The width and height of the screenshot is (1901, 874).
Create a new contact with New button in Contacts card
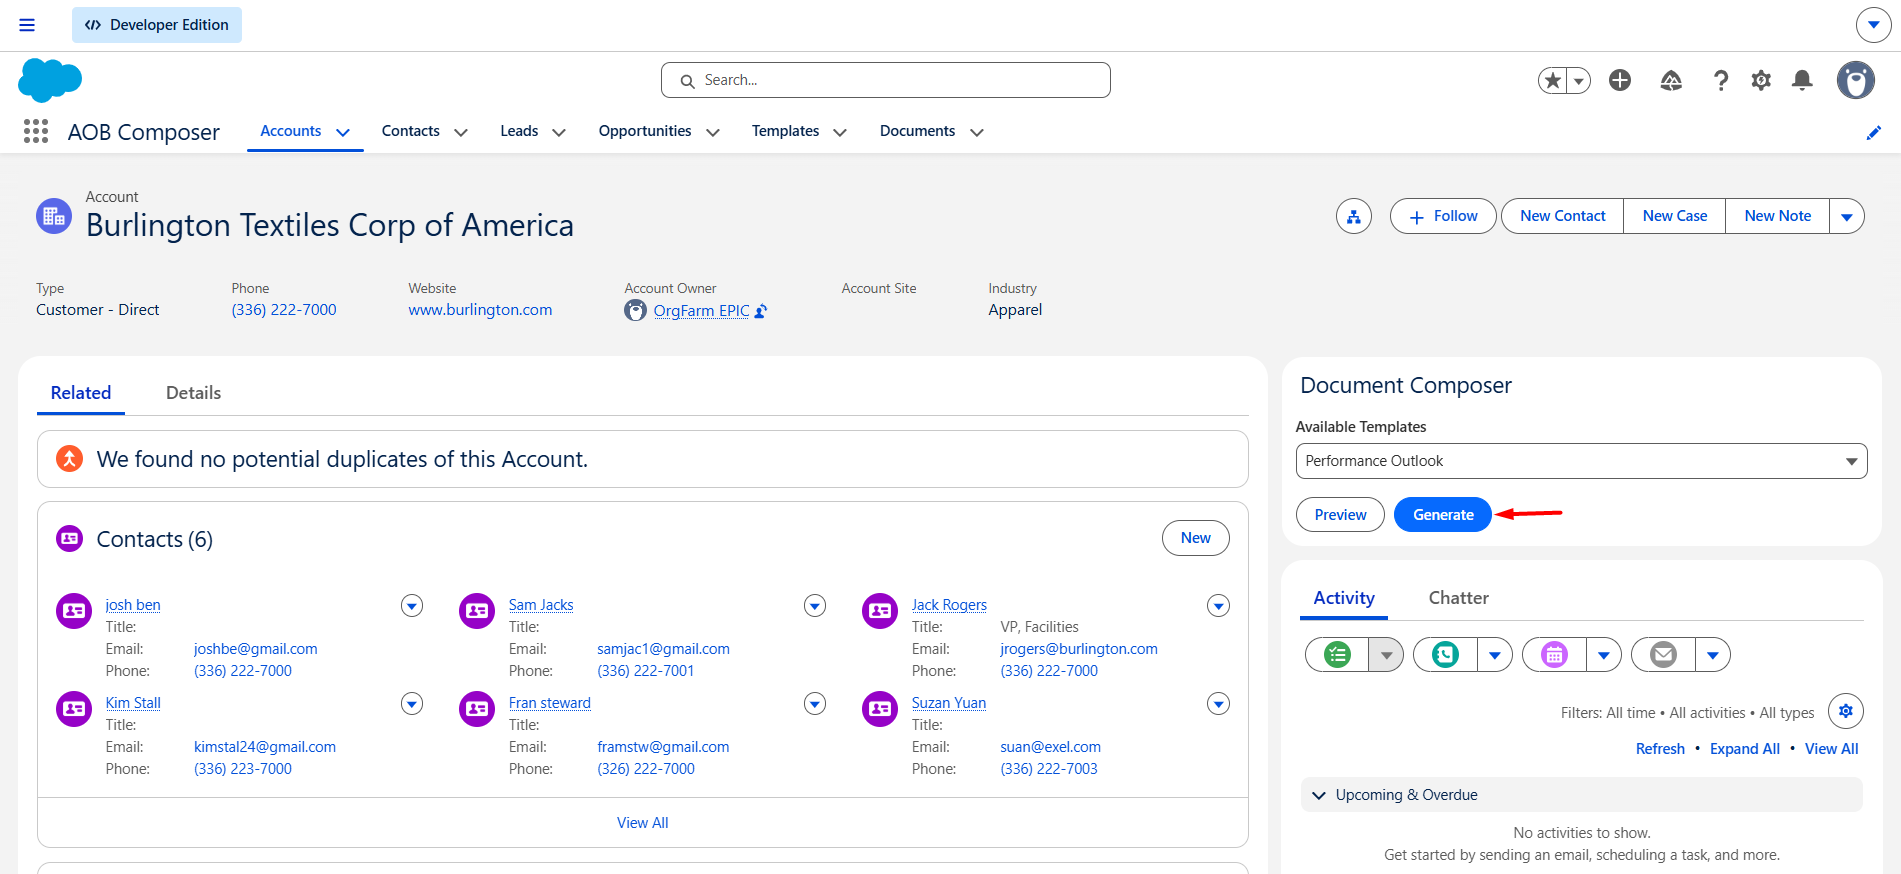click(1196, 538)
